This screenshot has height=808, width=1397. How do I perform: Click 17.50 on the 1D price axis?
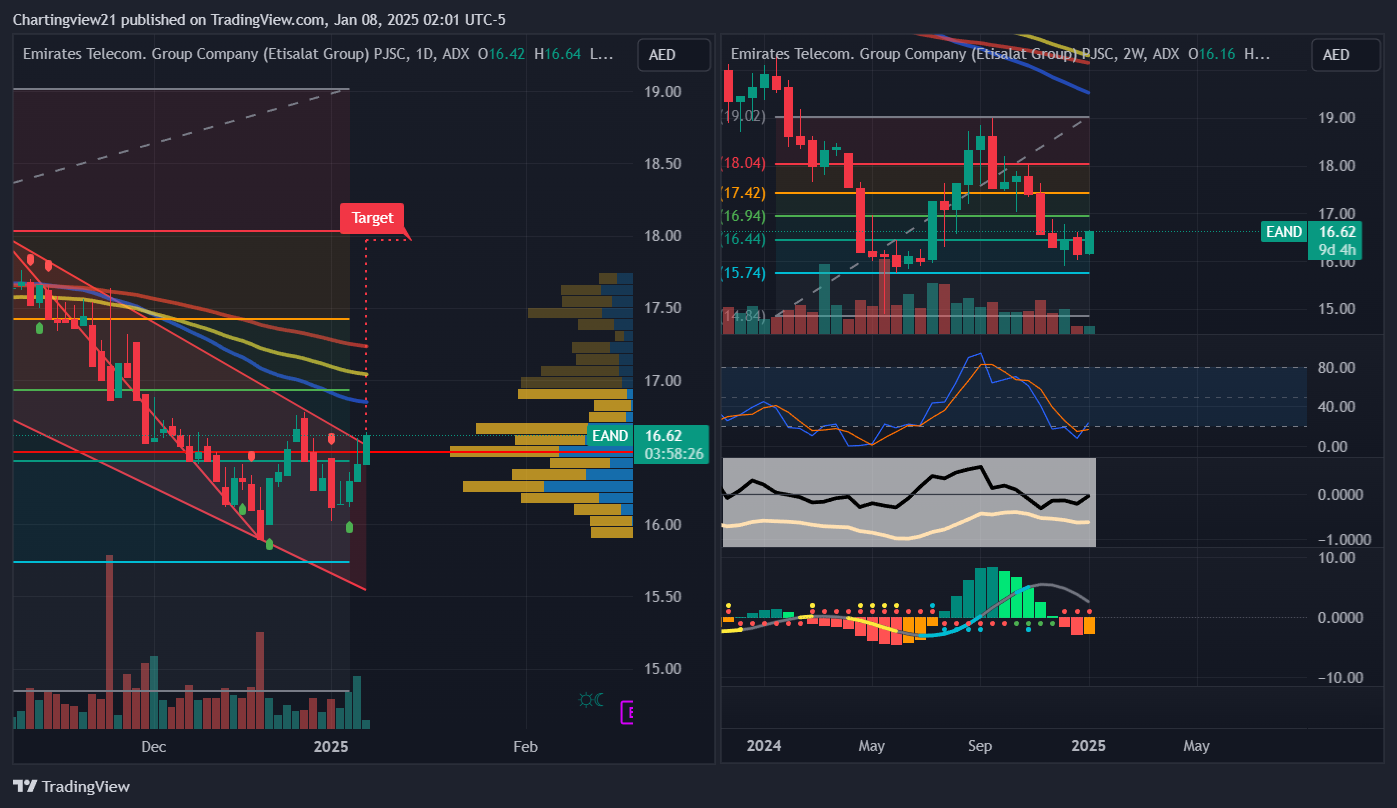663,308
